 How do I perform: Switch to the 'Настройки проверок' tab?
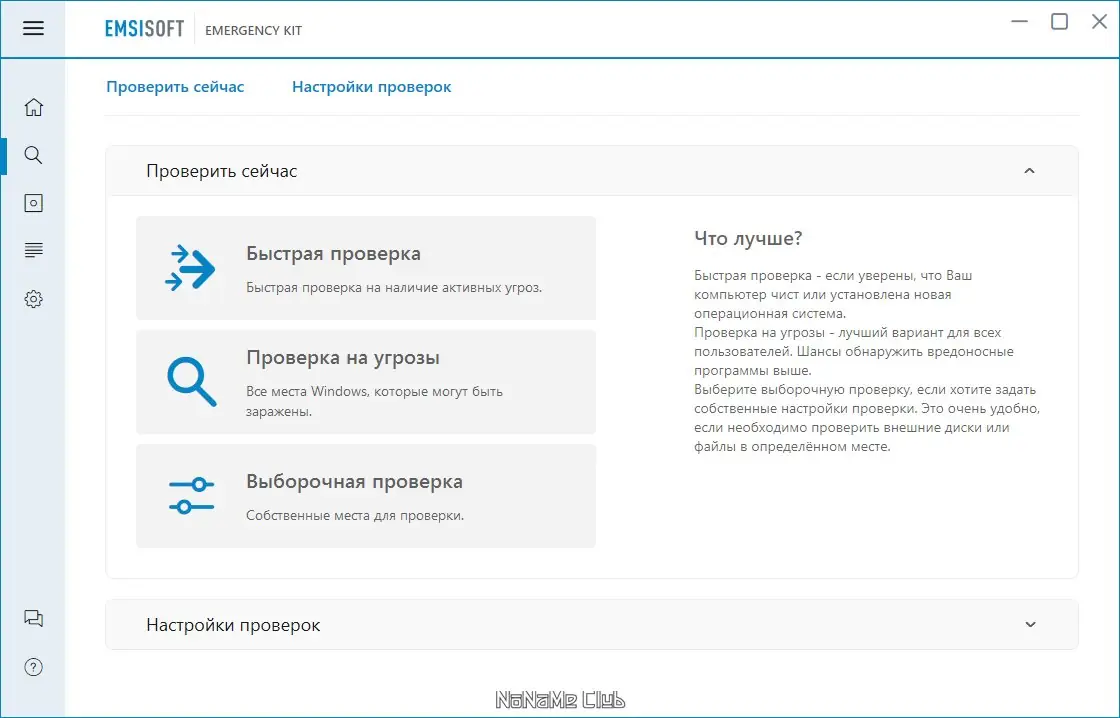click(371, 86)
